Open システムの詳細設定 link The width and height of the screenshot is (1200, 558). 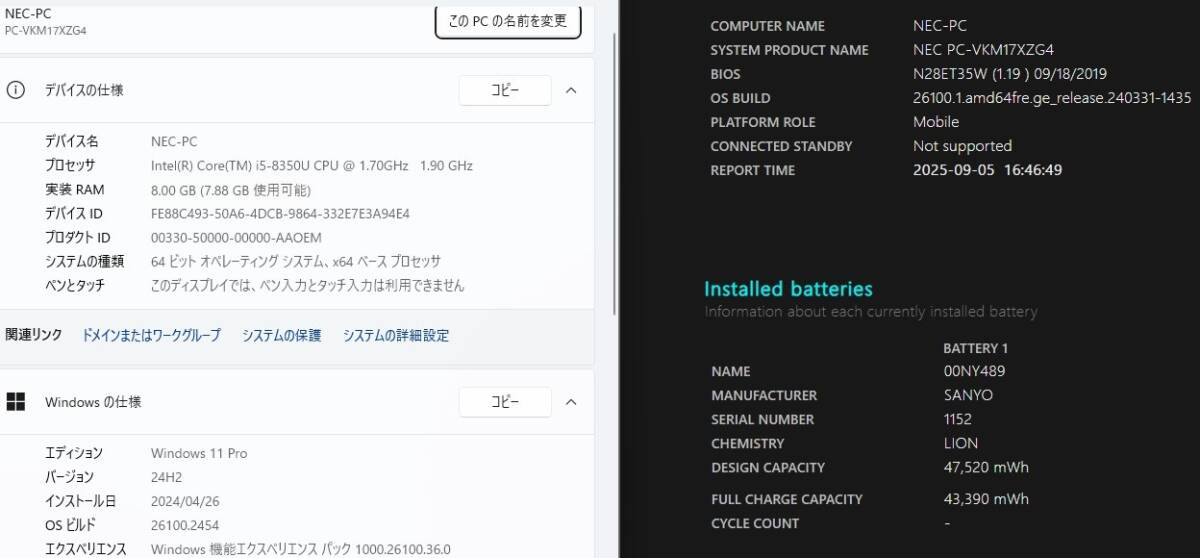pyautogui.click(x=396, y=336)
